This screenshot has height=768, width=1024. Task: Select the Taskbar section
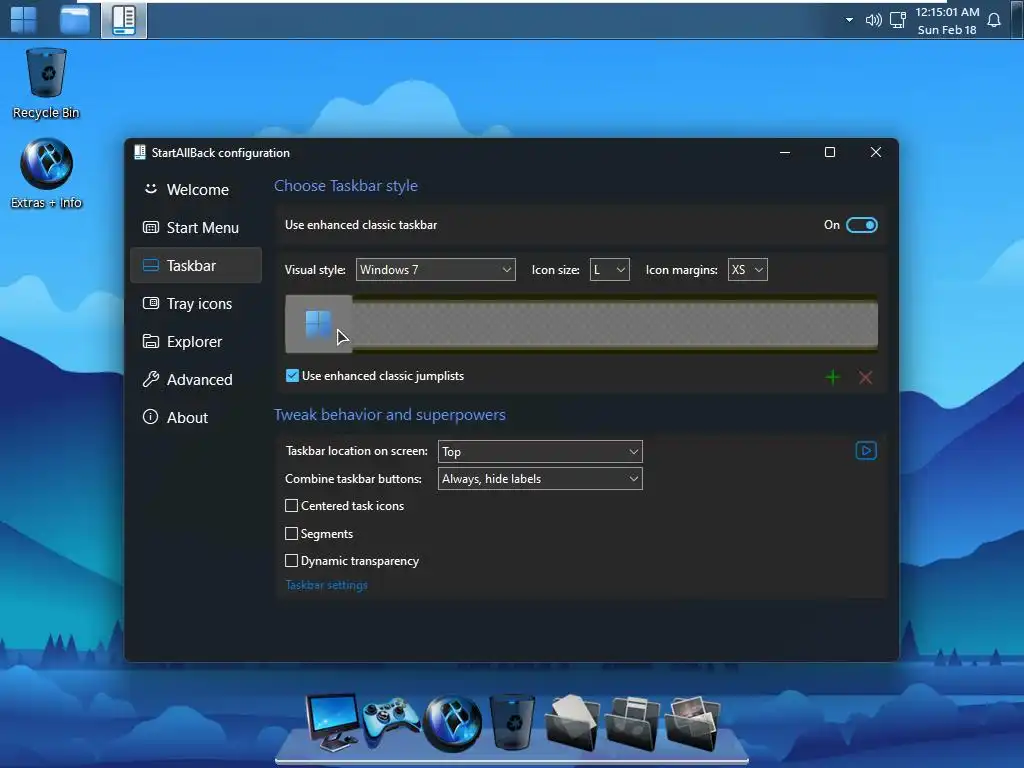tap(196, 265)
